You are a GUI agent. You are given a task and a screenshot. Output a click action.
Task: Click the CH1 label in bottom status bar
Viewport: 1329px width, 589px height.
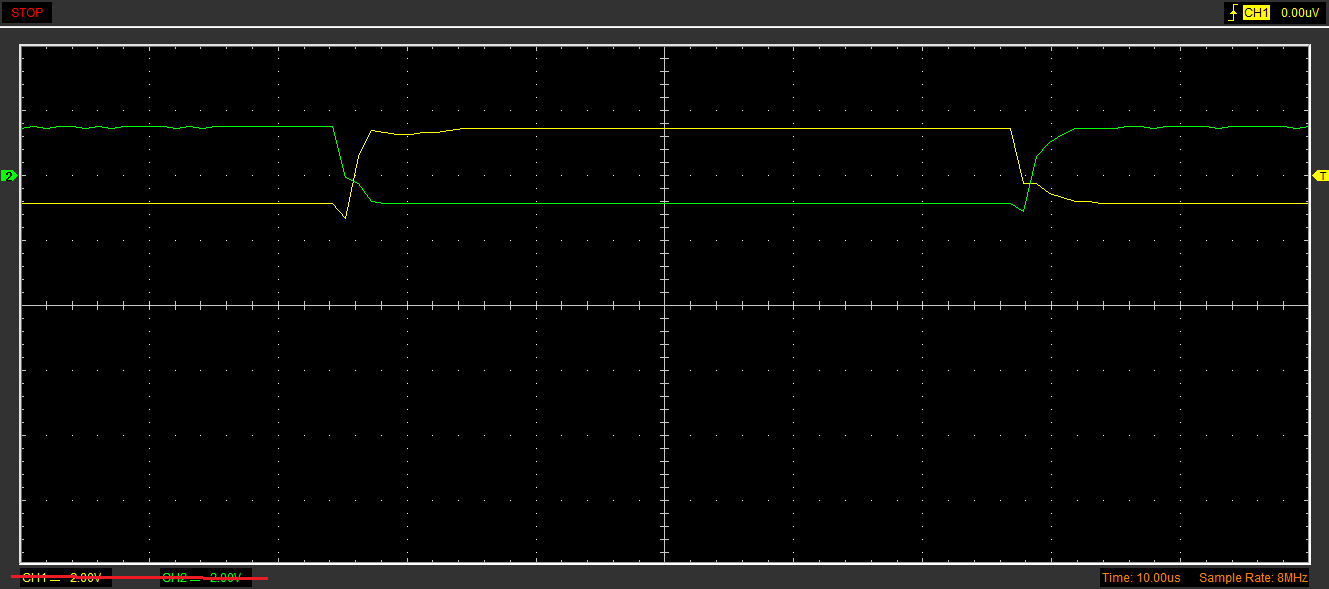pos(33,578)
